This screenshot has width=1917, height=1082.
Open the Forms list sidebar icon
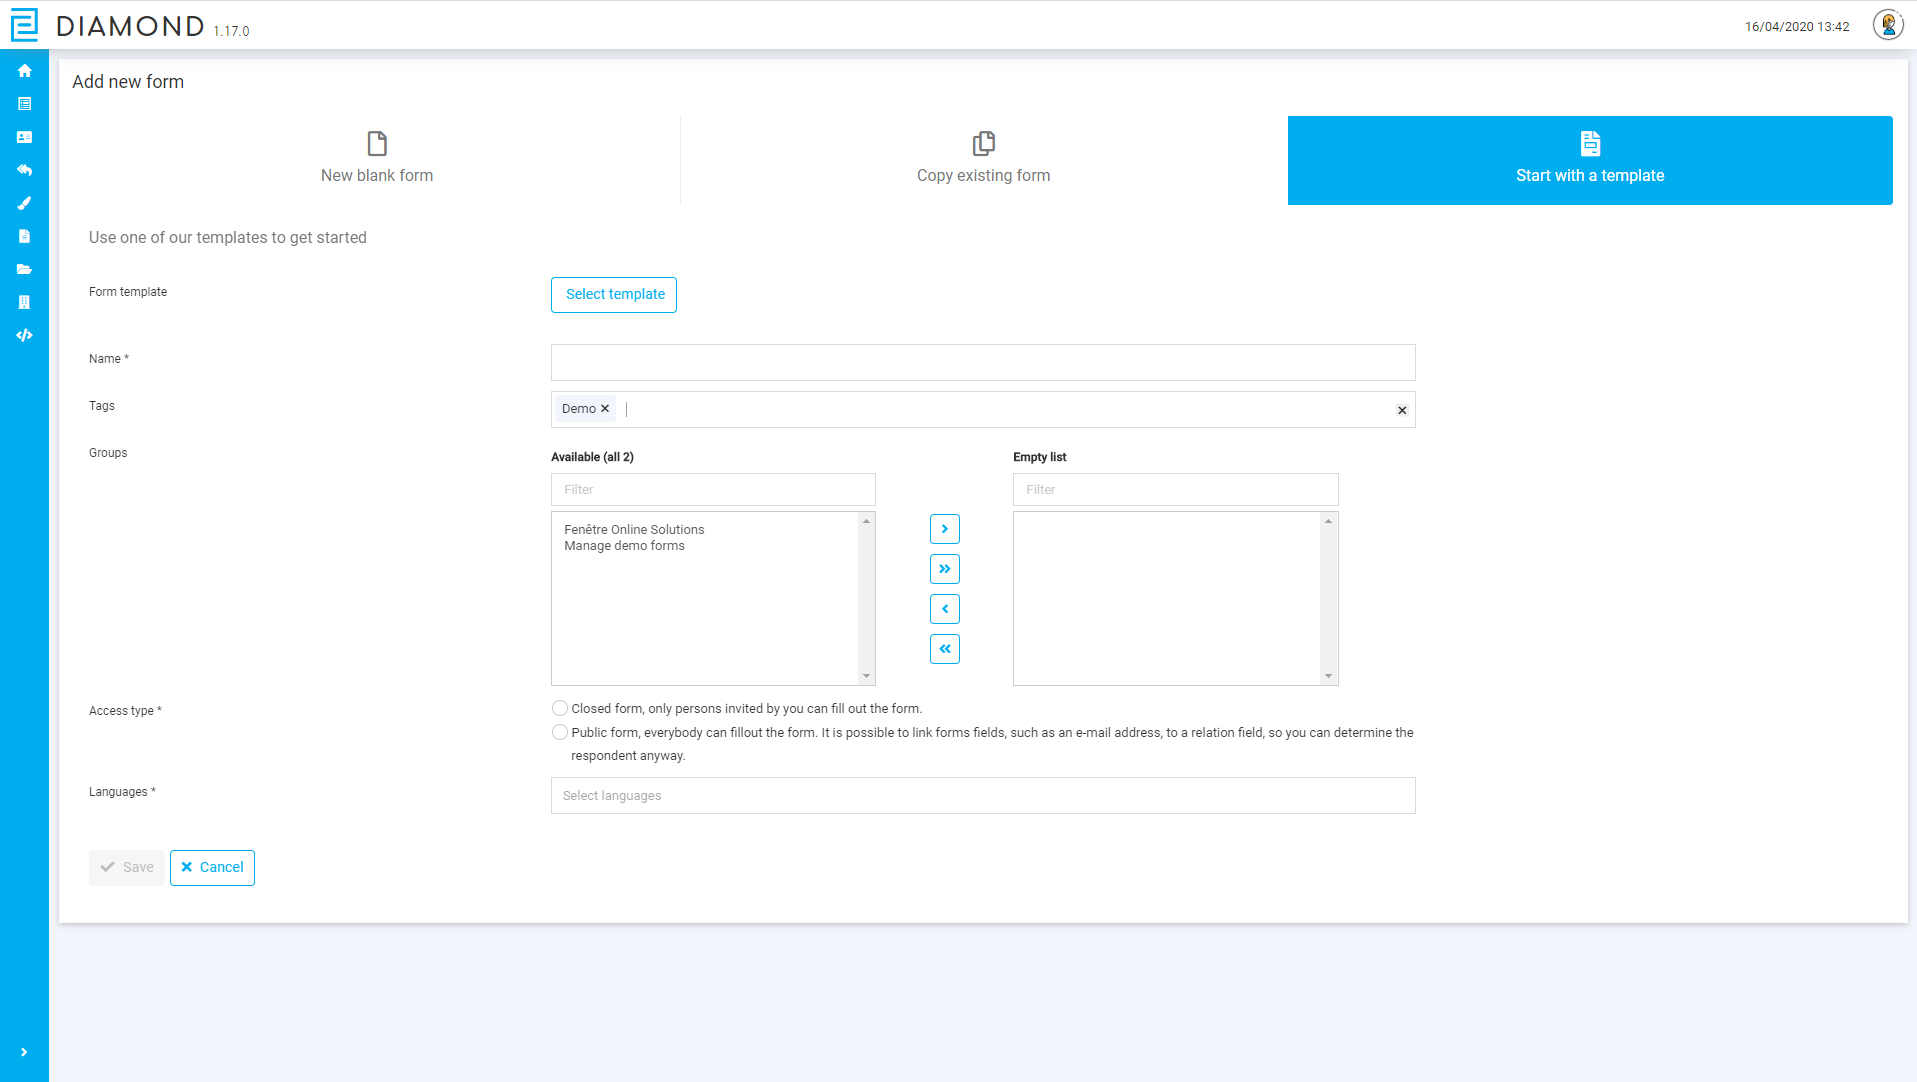pos(24,103)
